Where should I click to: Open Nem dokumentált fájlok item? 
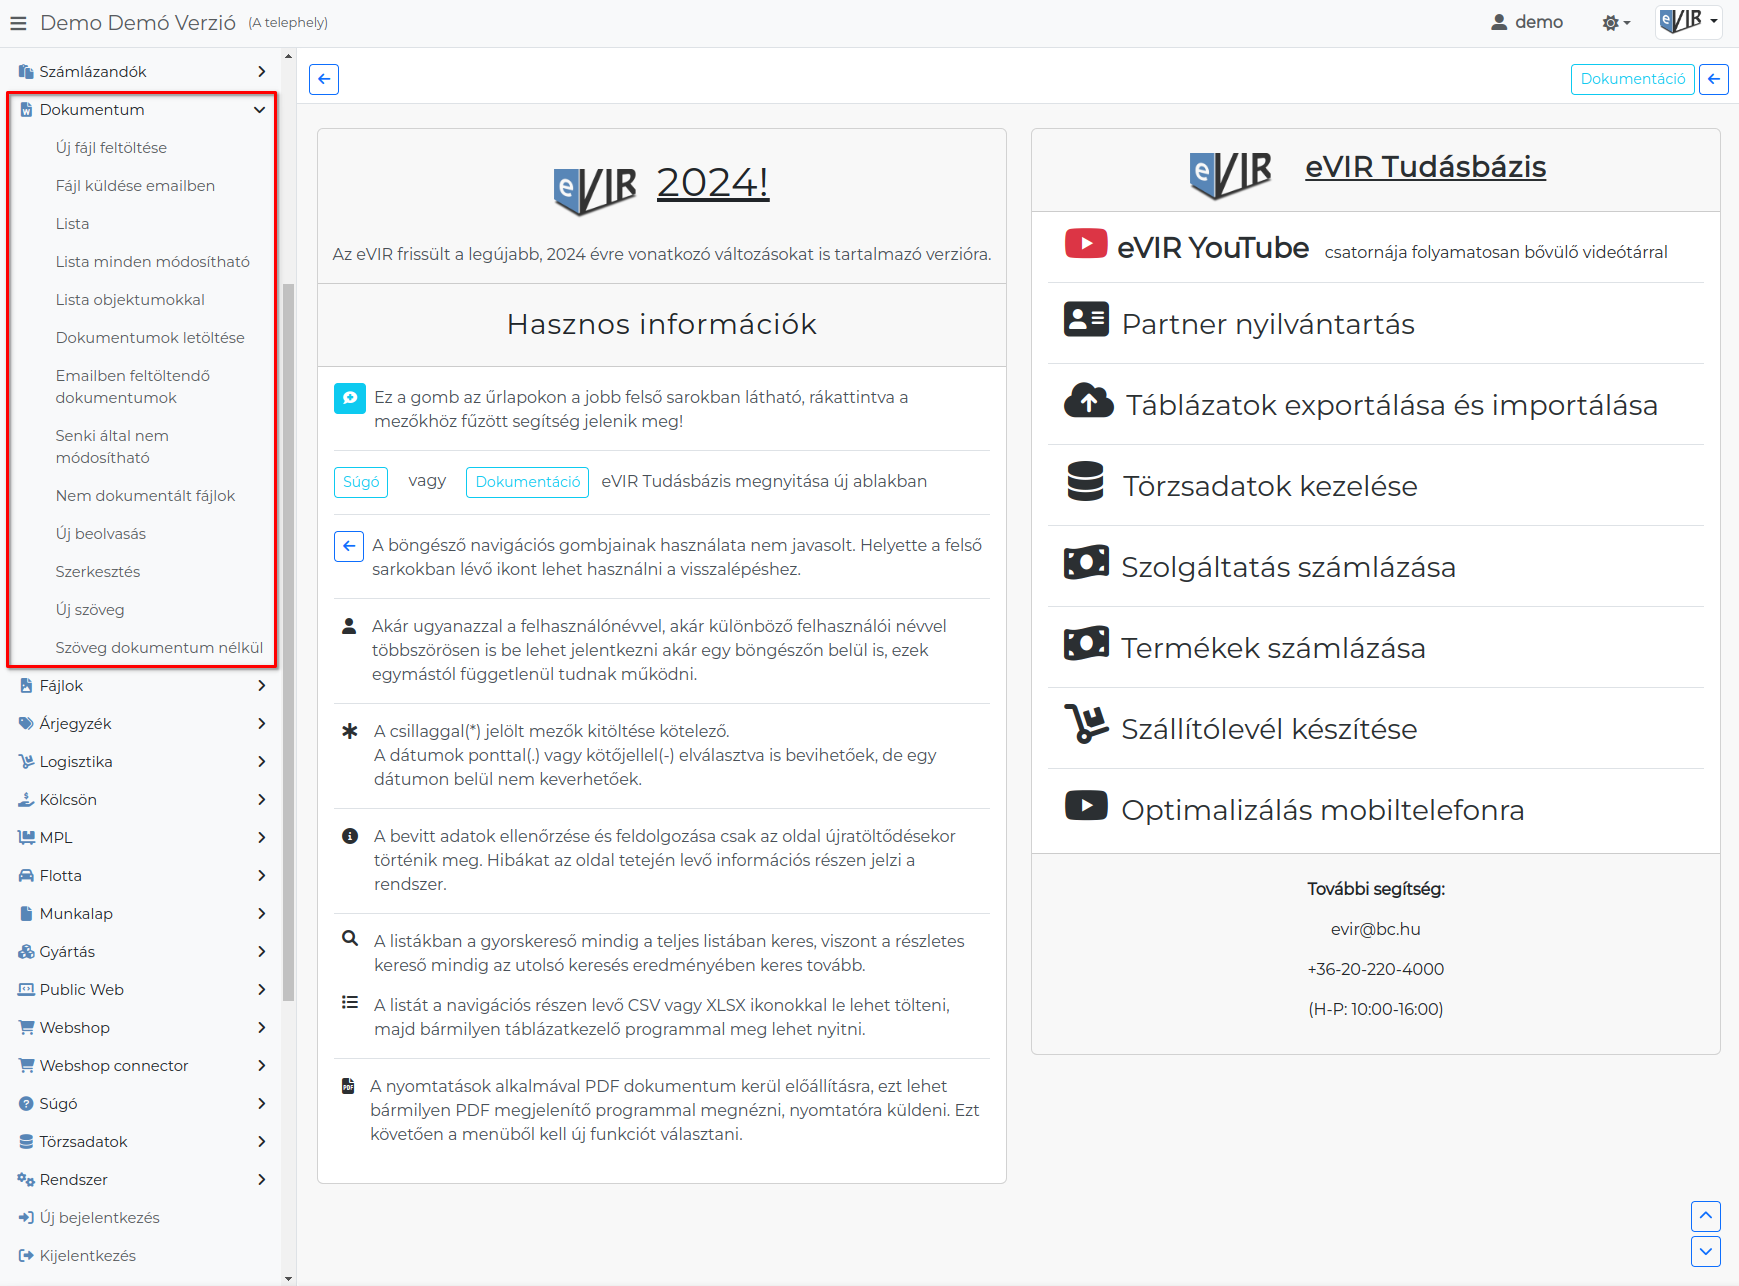pyautogui.click(x=145, y=496)
